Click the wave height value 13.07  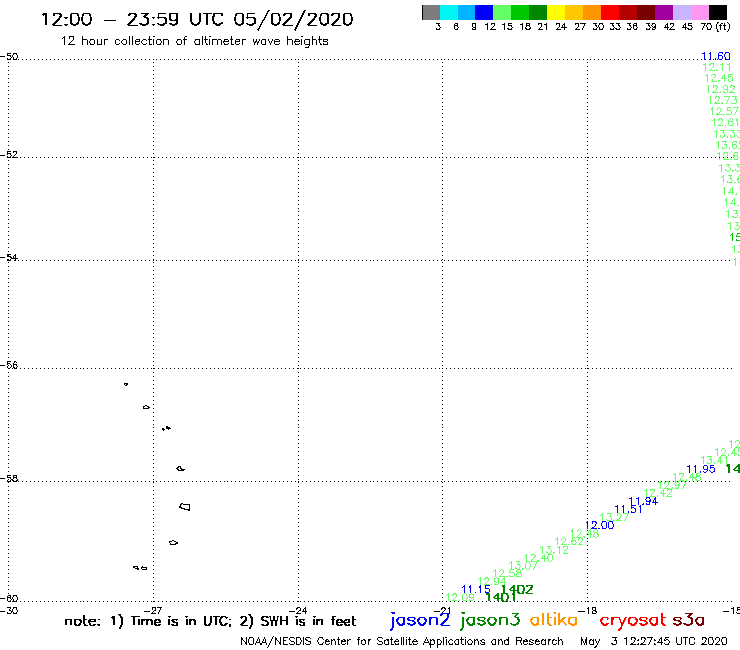[x=523, y=565]
